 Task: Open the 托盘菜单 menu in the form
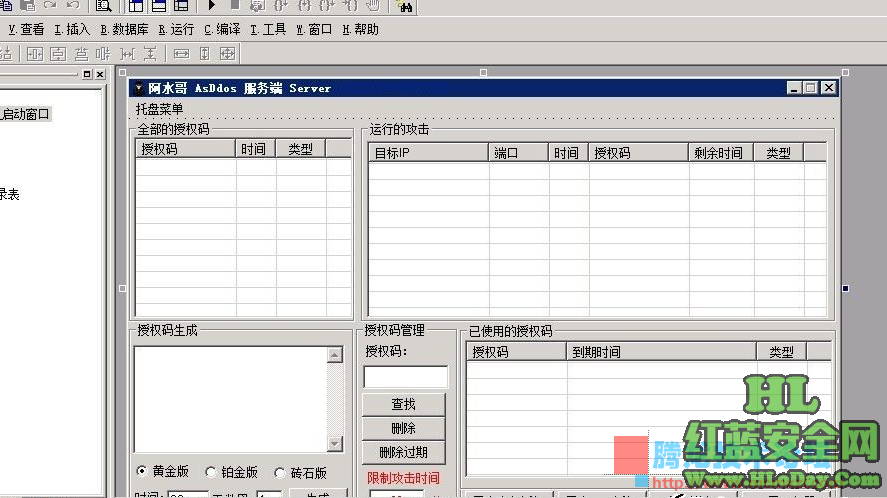coord(160,109)
